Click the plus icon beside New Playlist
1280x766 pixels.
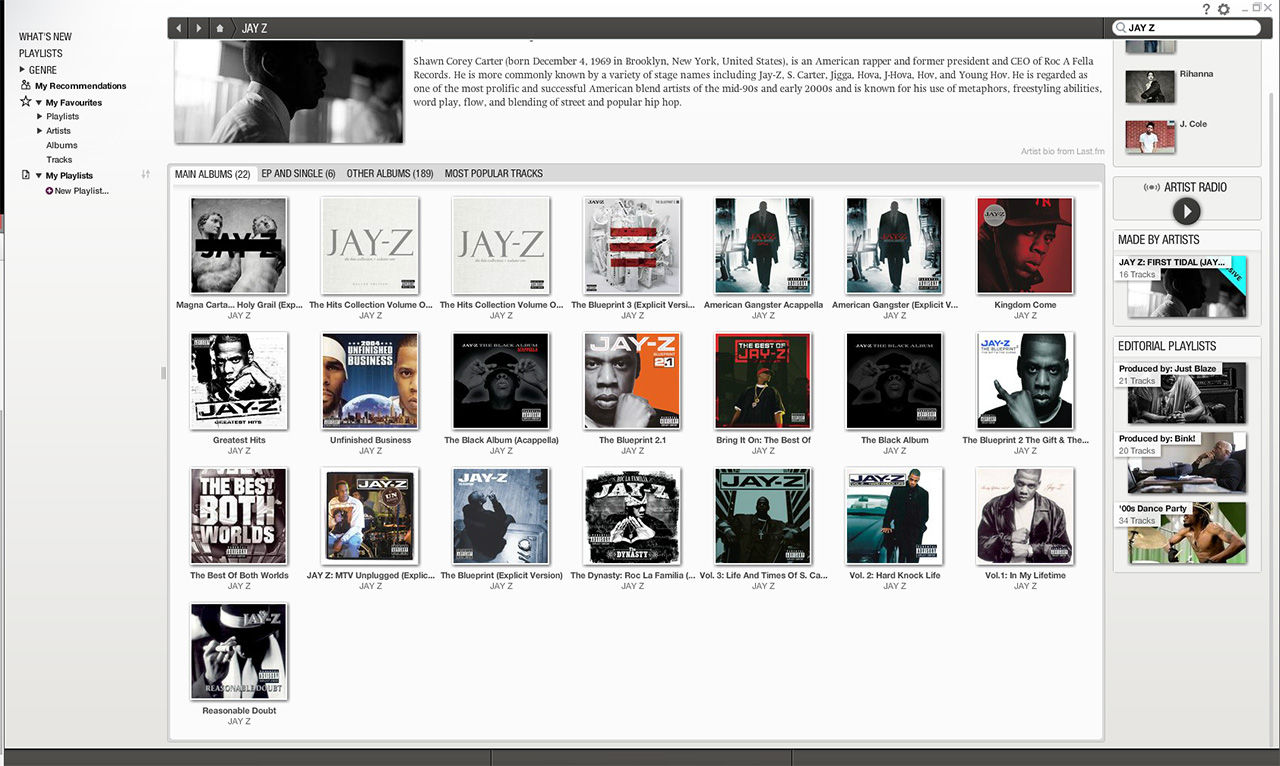(x=49, y=191)
